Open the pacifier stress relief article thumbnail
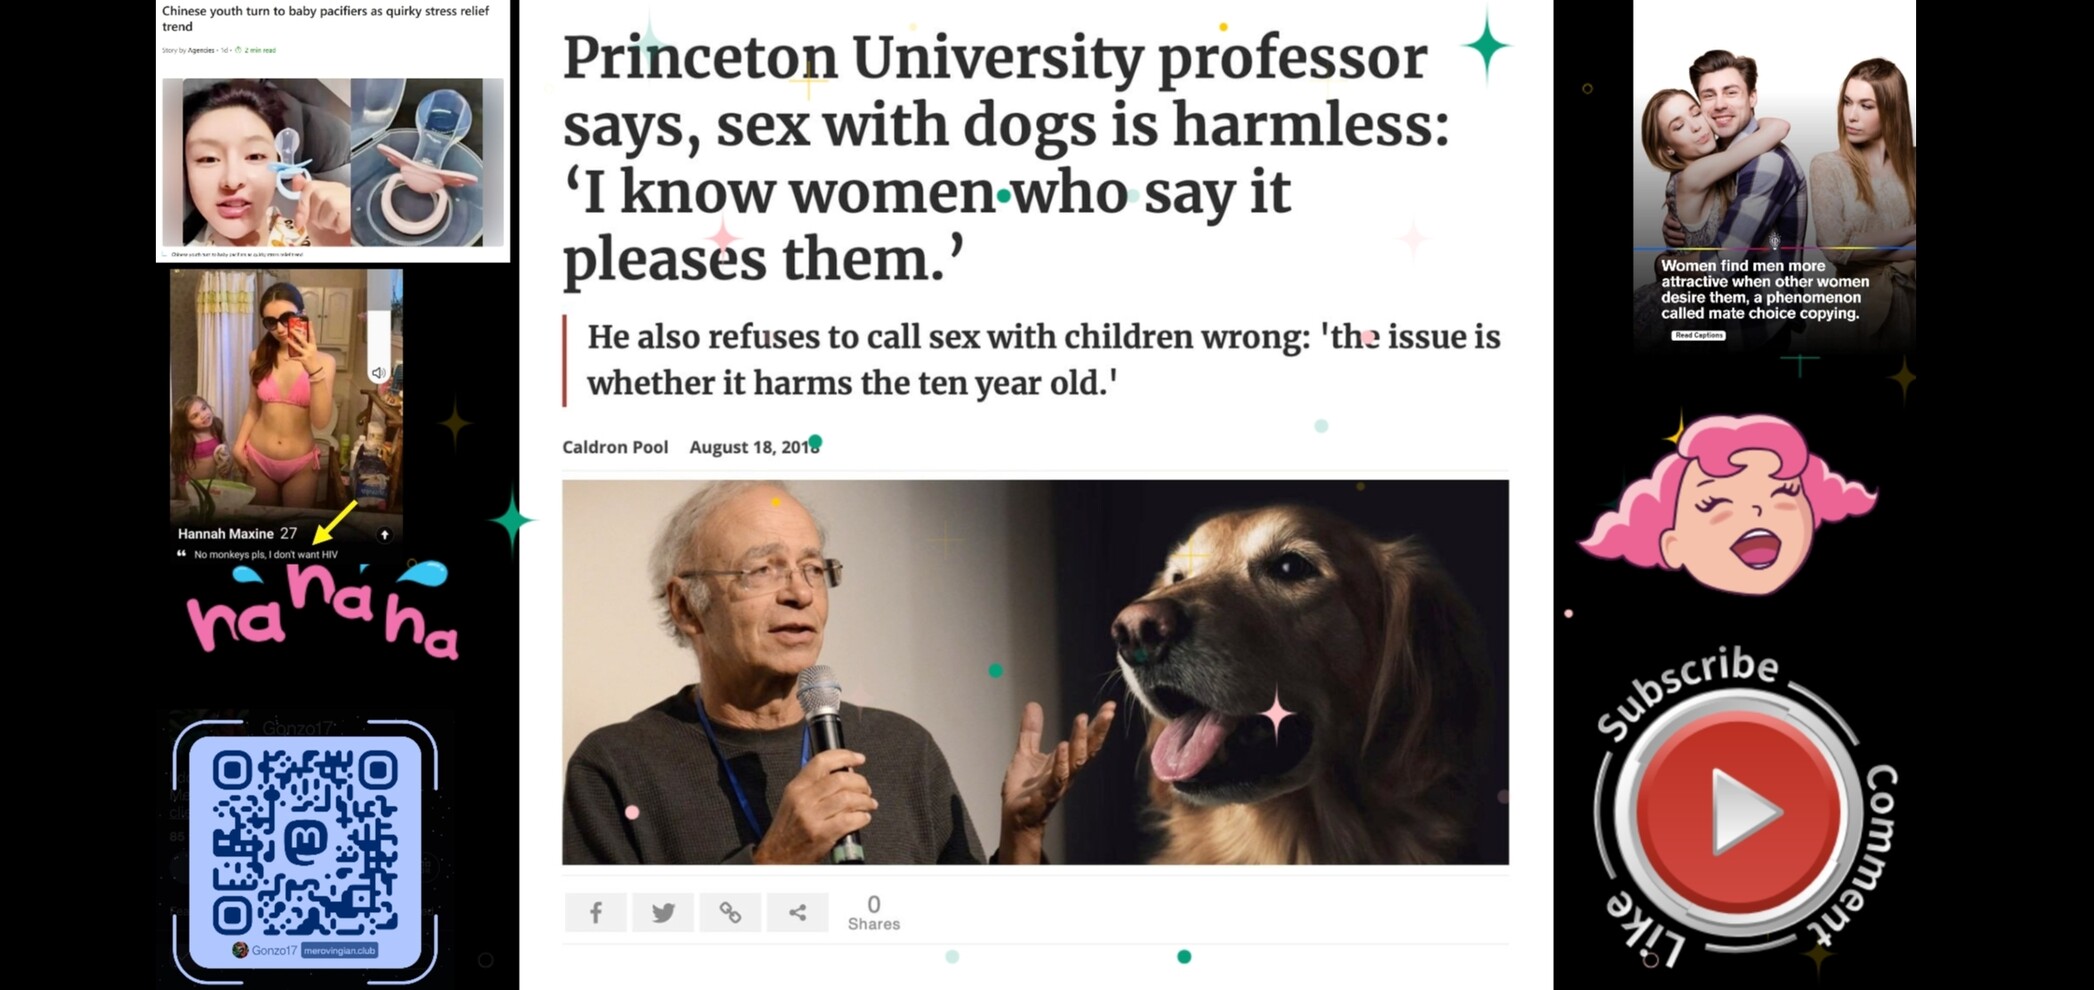This screenshot has height=990, width=2094. coord(333,162)
